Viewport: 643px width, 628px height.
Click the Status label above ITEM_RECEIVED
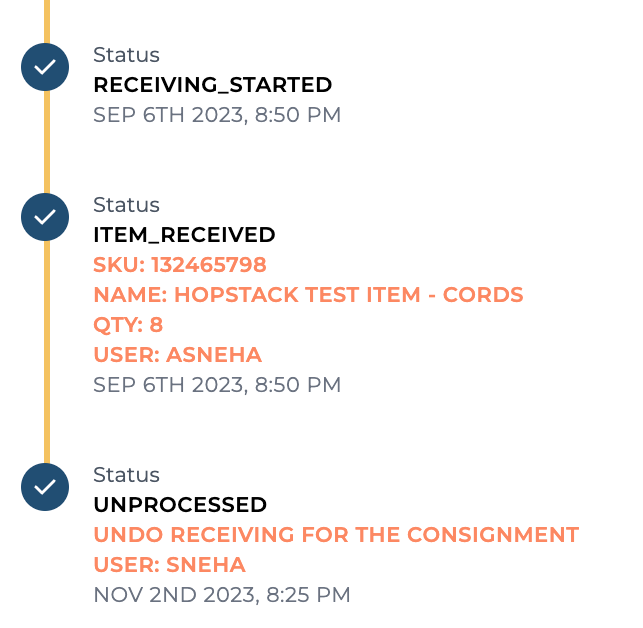126,205
